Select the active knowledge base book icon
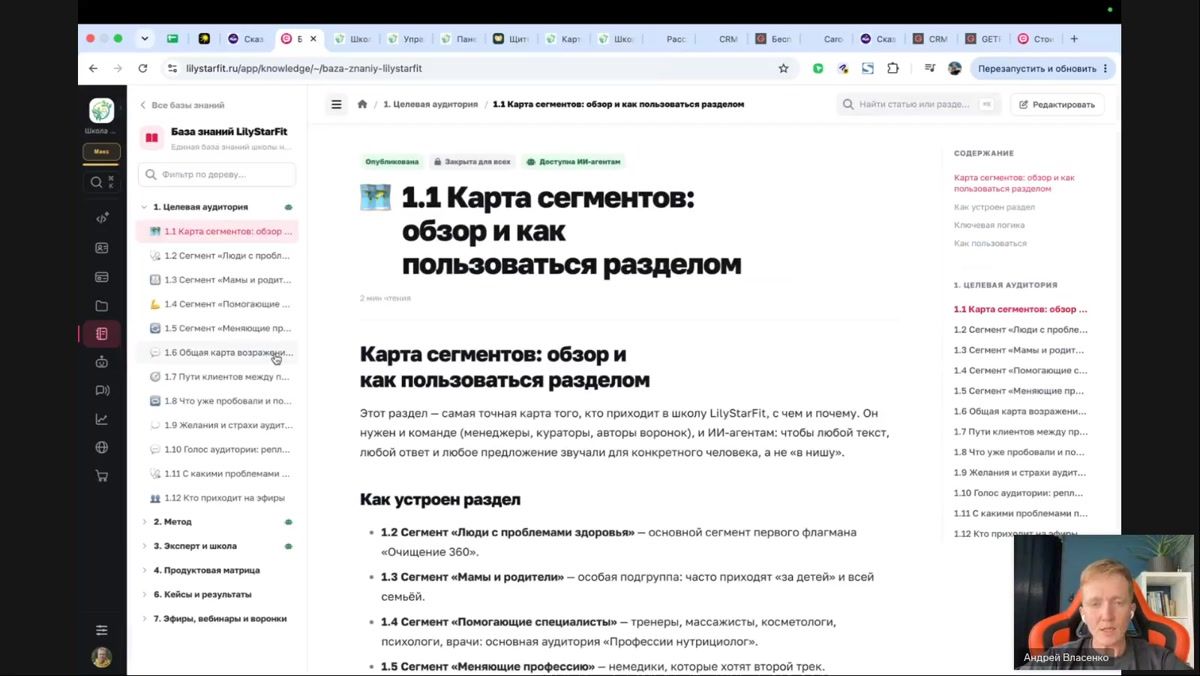 [x=101, y=334]
